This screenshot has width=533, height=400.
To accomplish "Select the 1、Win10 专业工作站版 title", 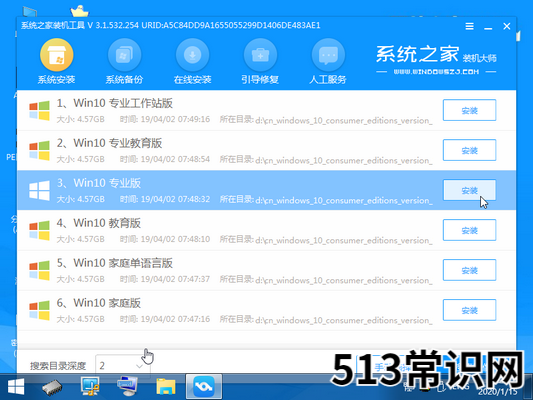I will [x=115, y=103].
